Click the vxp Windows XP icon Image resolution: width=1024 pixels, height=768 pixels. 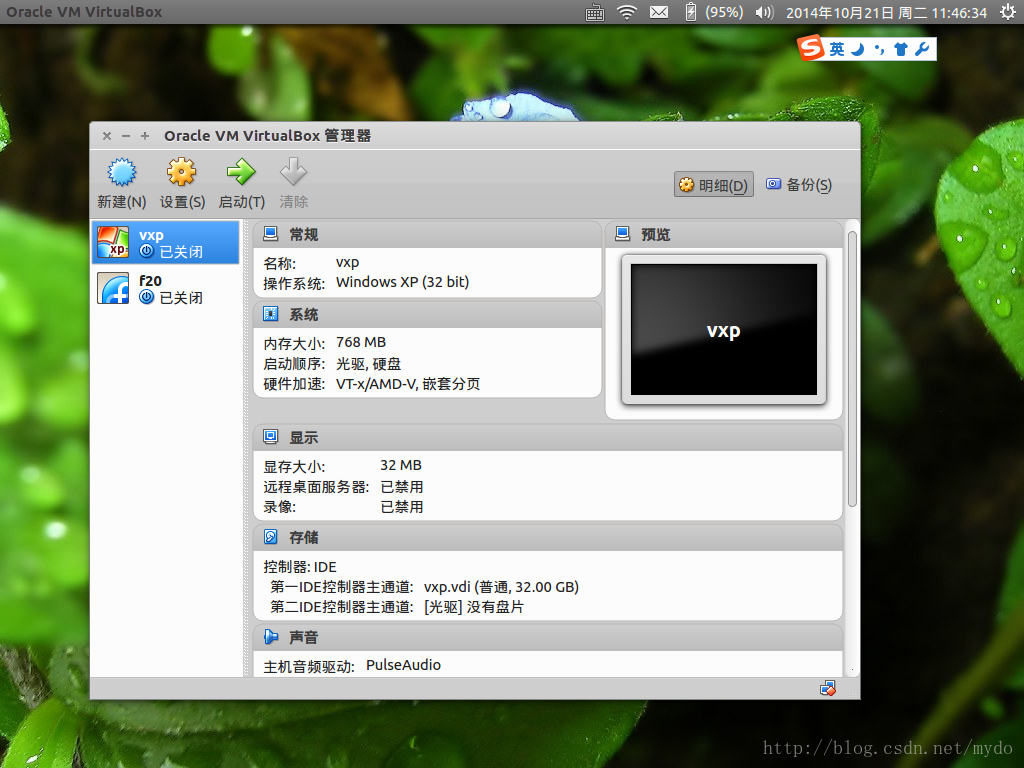(114, 242)
